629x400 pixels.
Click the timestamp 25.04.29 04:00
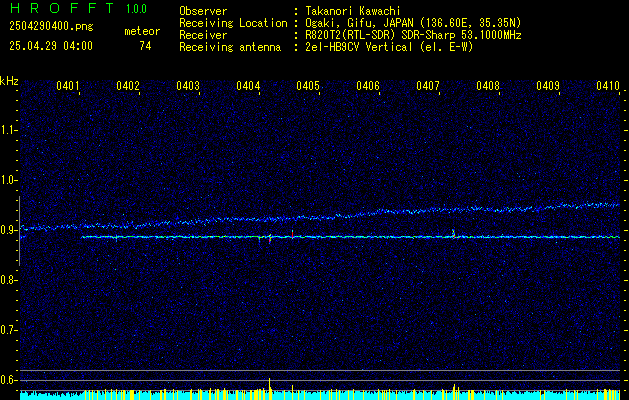click(x=51, y=46)
